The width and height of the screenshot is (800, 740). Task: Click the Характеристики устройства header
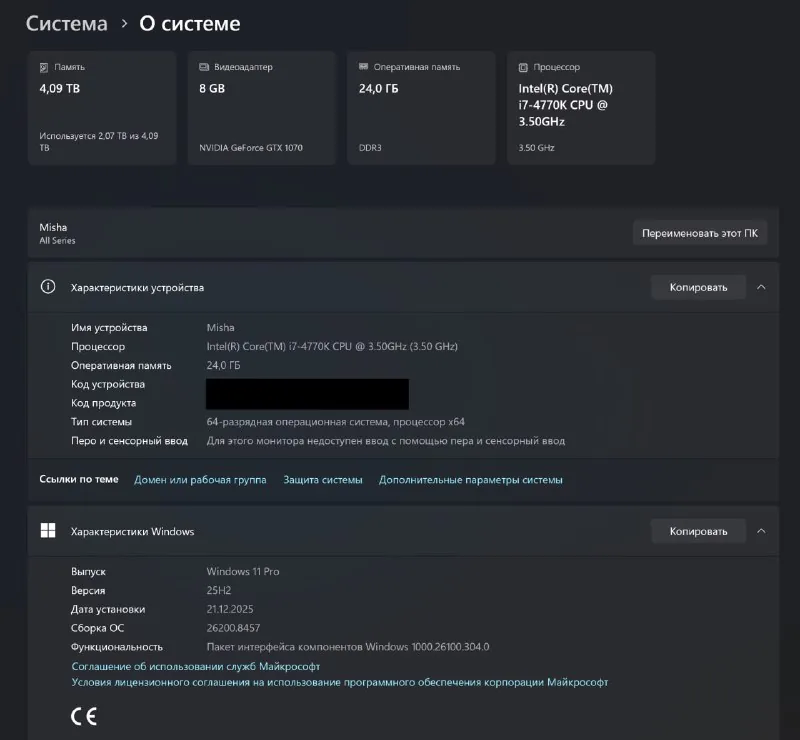(x=403, y=287)
